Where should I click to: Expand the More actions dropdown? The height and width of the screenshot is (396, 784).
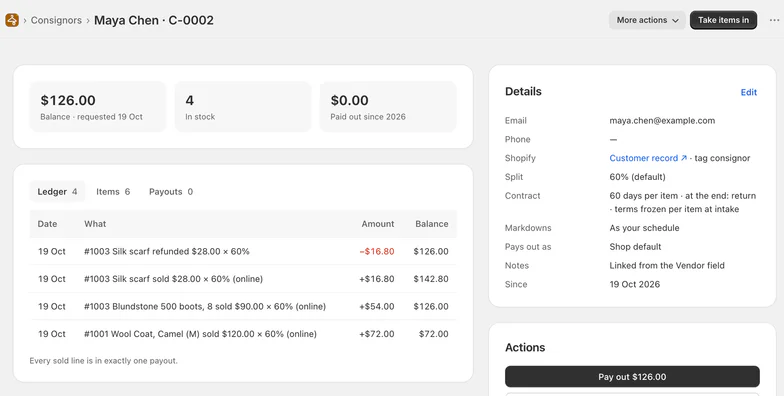click(647, 20)
